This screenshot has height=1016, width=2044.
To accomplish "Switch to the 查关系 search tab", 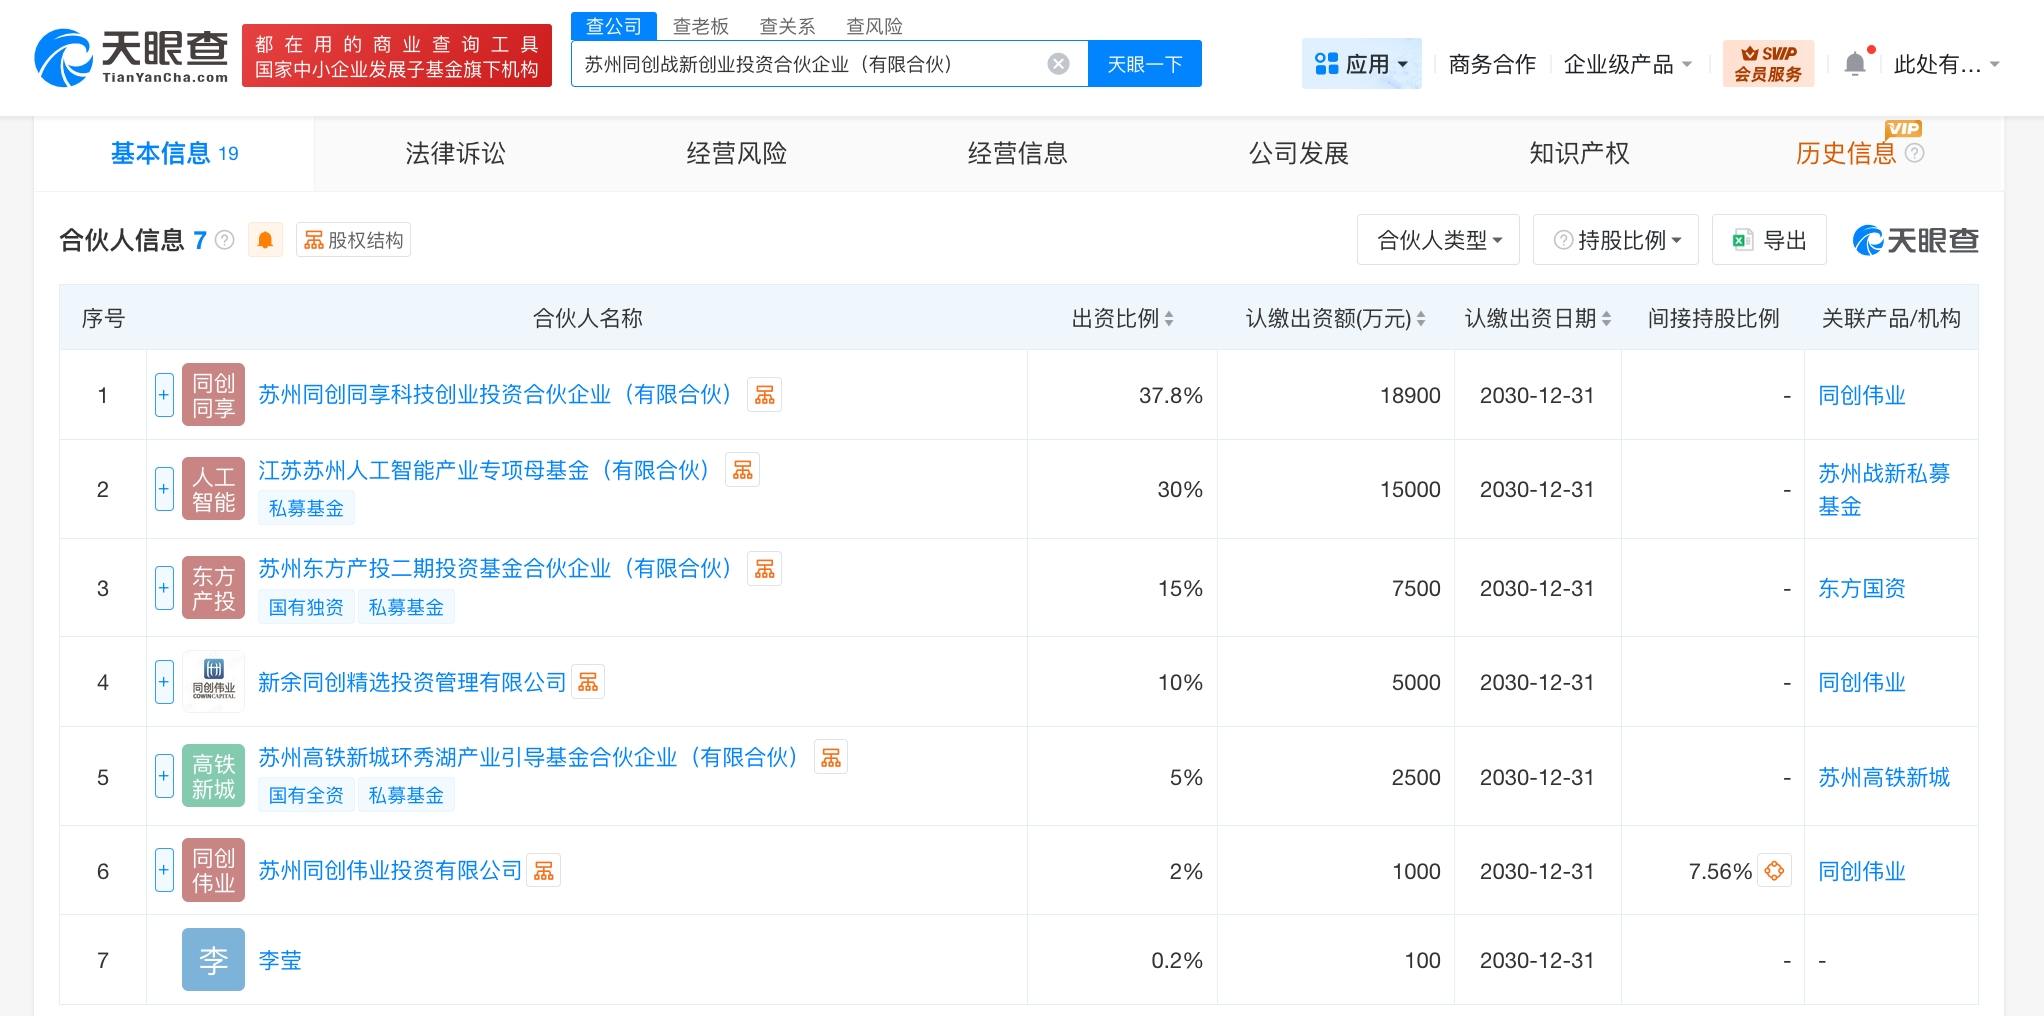I will [x=787, y=26].
